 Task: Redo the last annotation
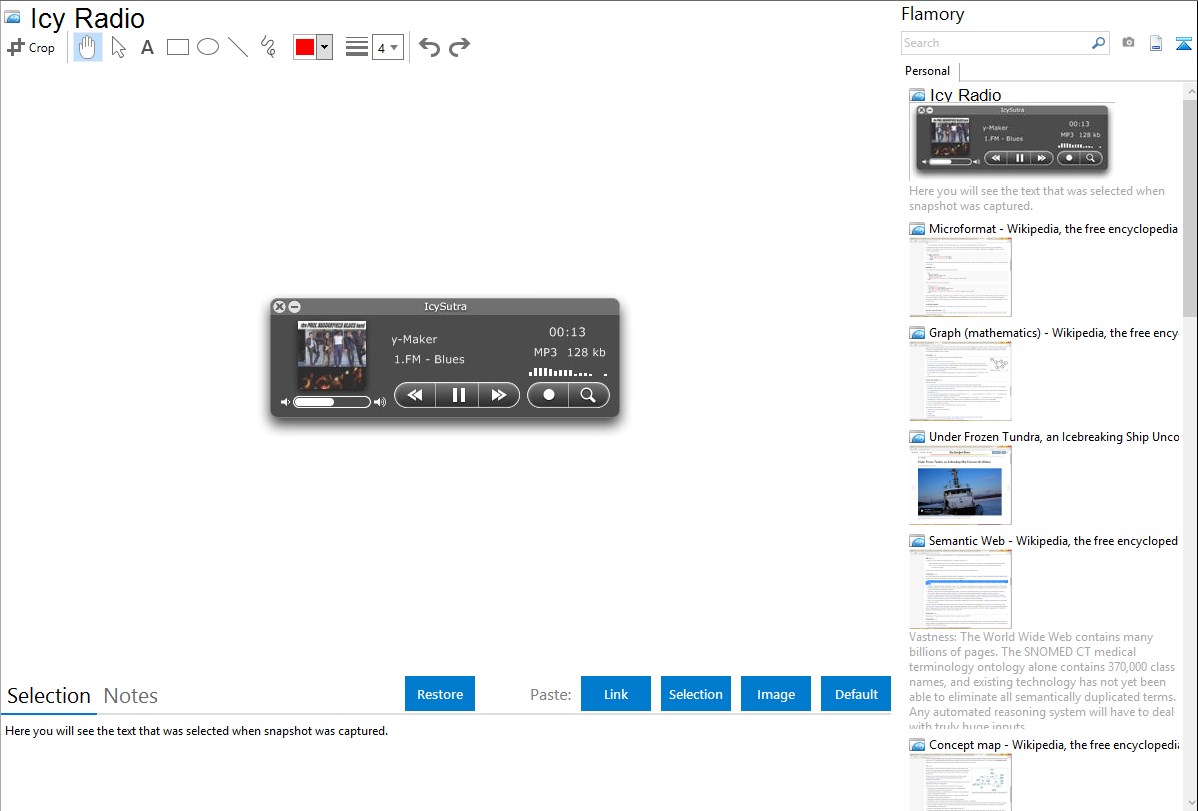point(459,47)
